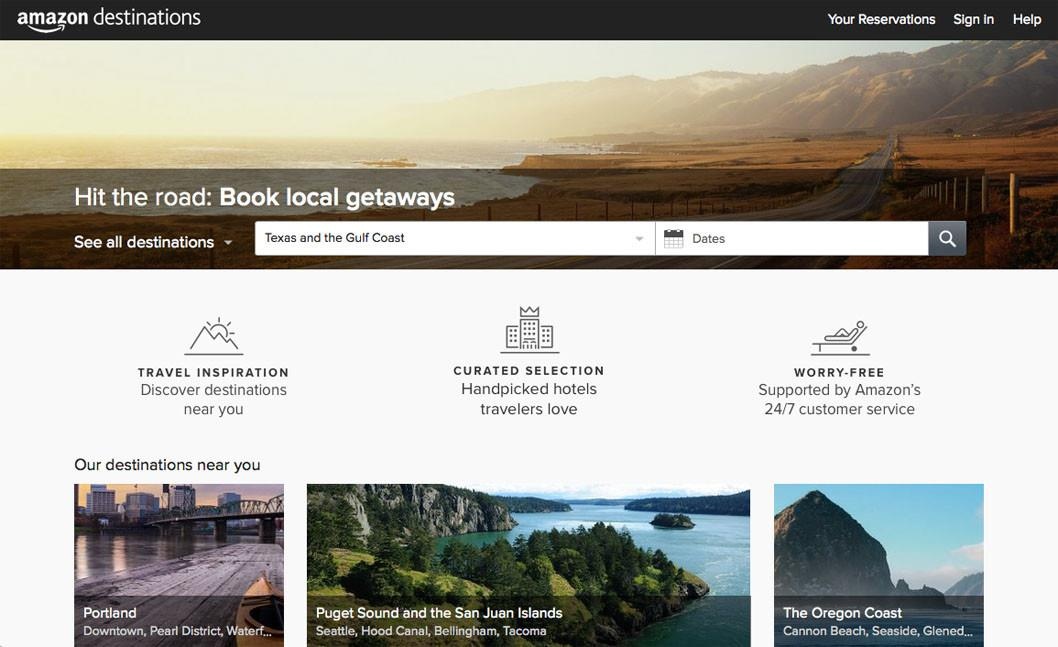Click the calendar icon in Dates field

coord(673,238)
